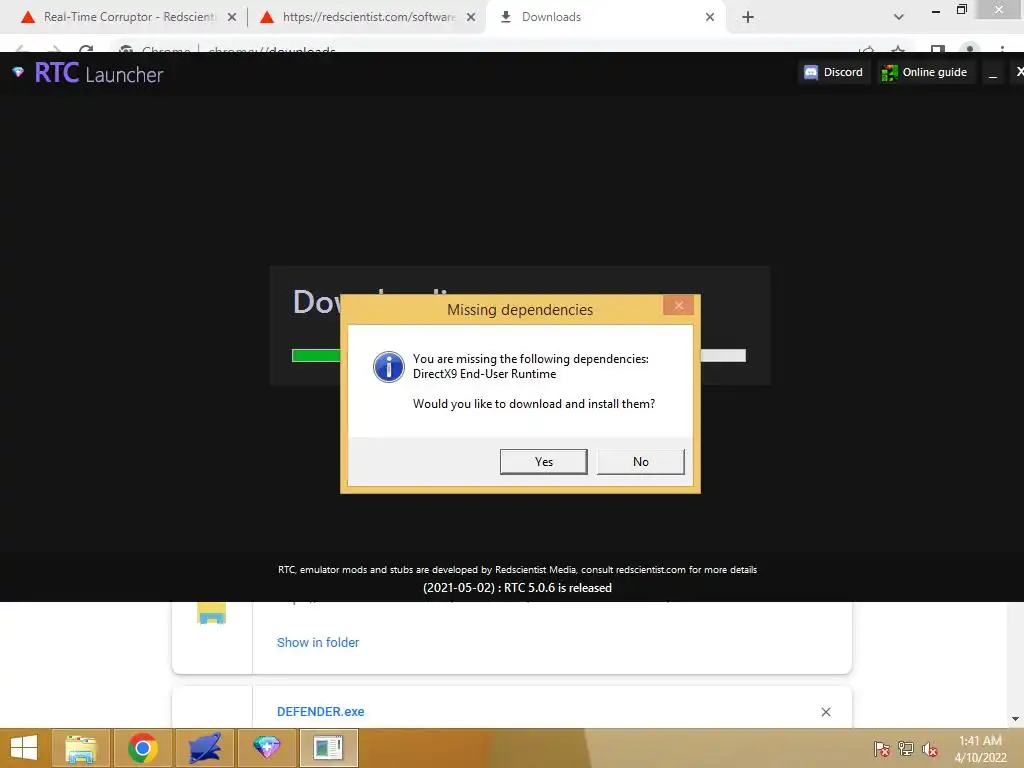The width and height of the screenshot is (1024, 768).
Task: Click the Redscientist Media footer text
Action: click(517, 569)
